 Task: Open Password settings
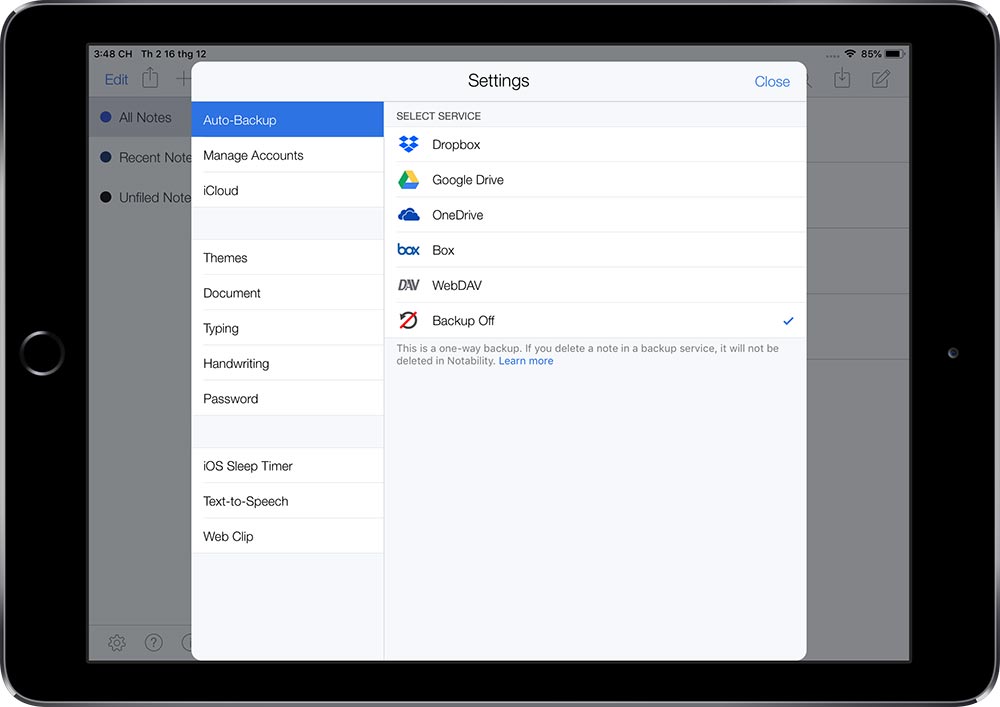tap(287, 398)
